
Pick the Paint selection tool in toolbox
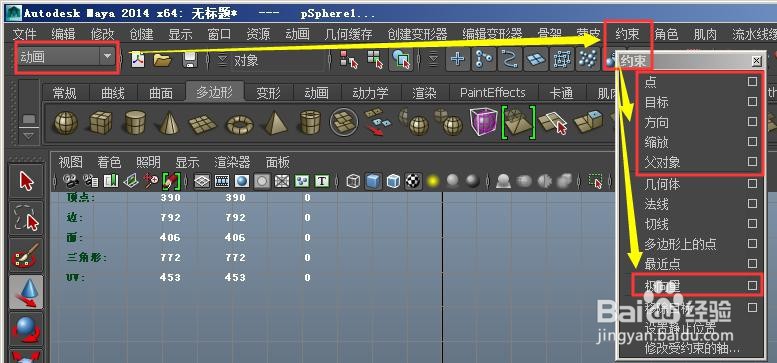[x=26, y=256]
